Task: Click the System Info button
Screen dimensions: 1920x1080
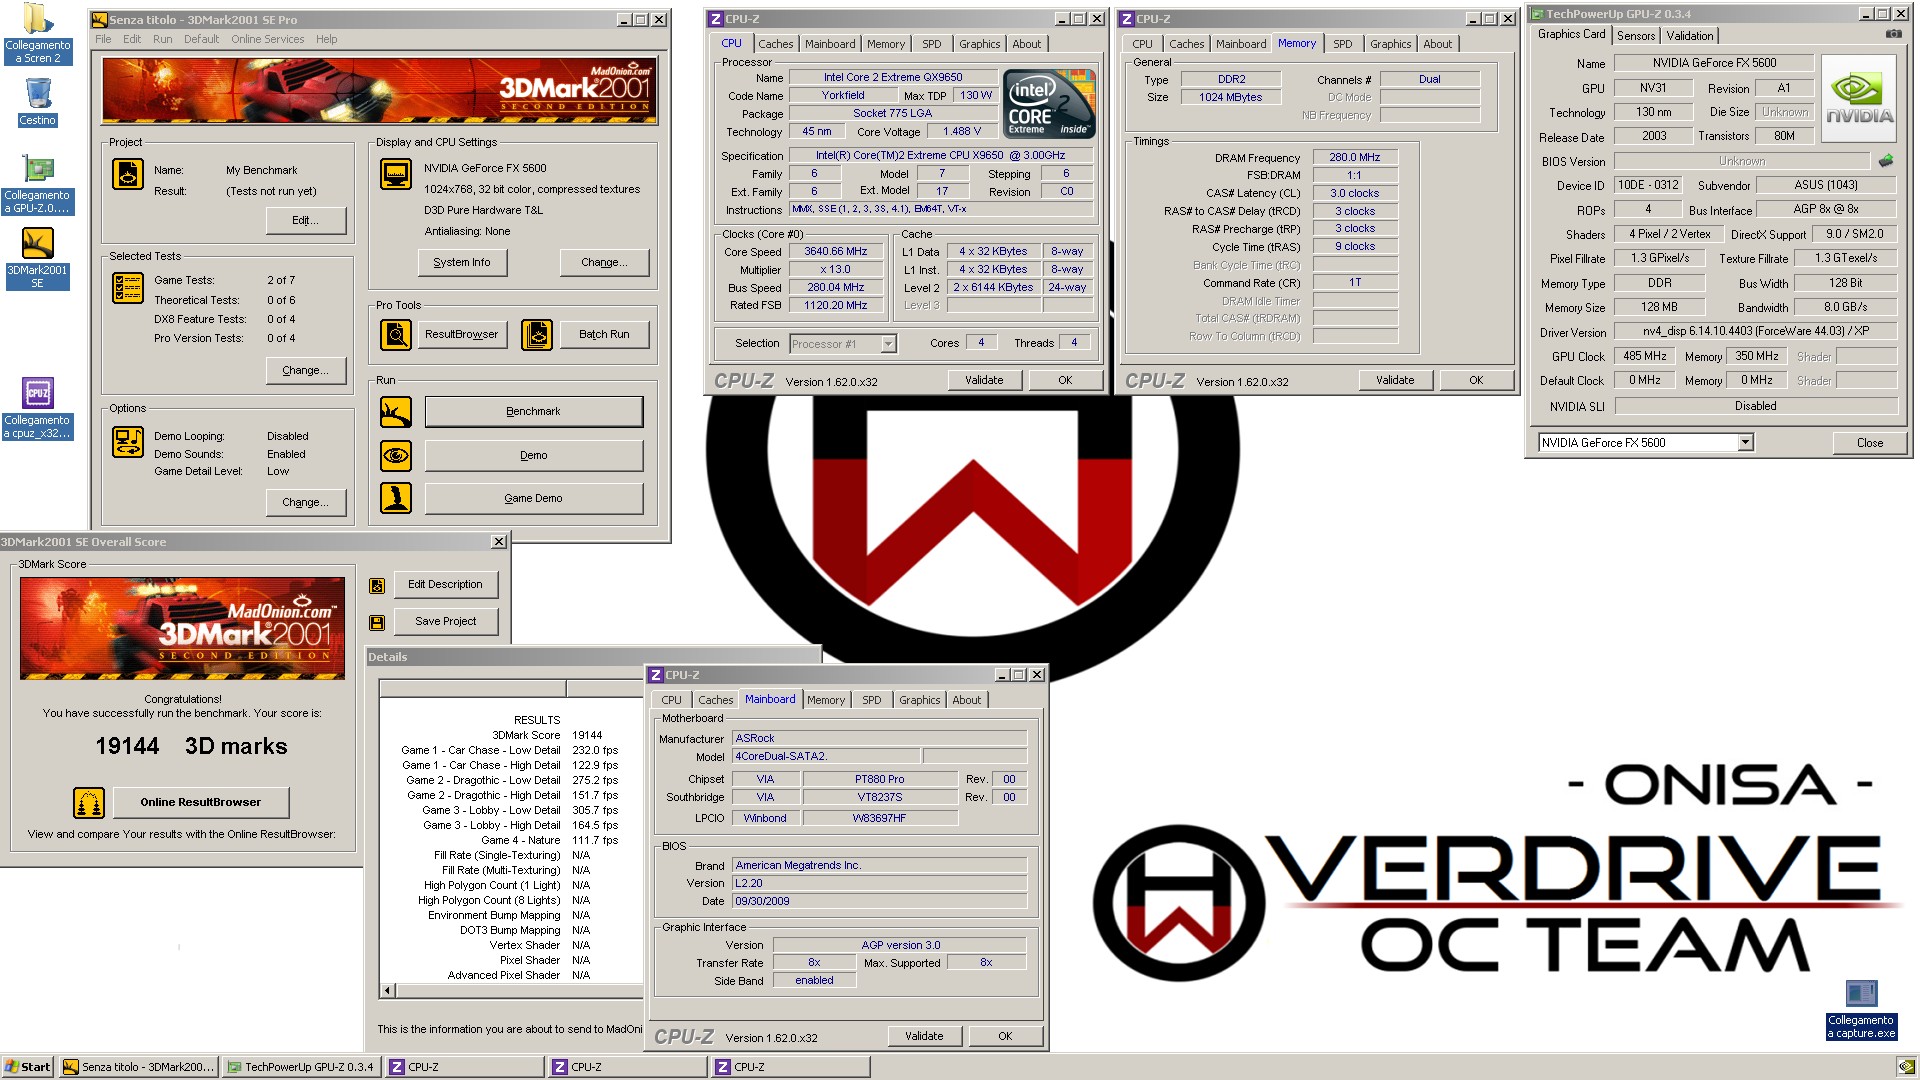Action: (x=461, y=262)
